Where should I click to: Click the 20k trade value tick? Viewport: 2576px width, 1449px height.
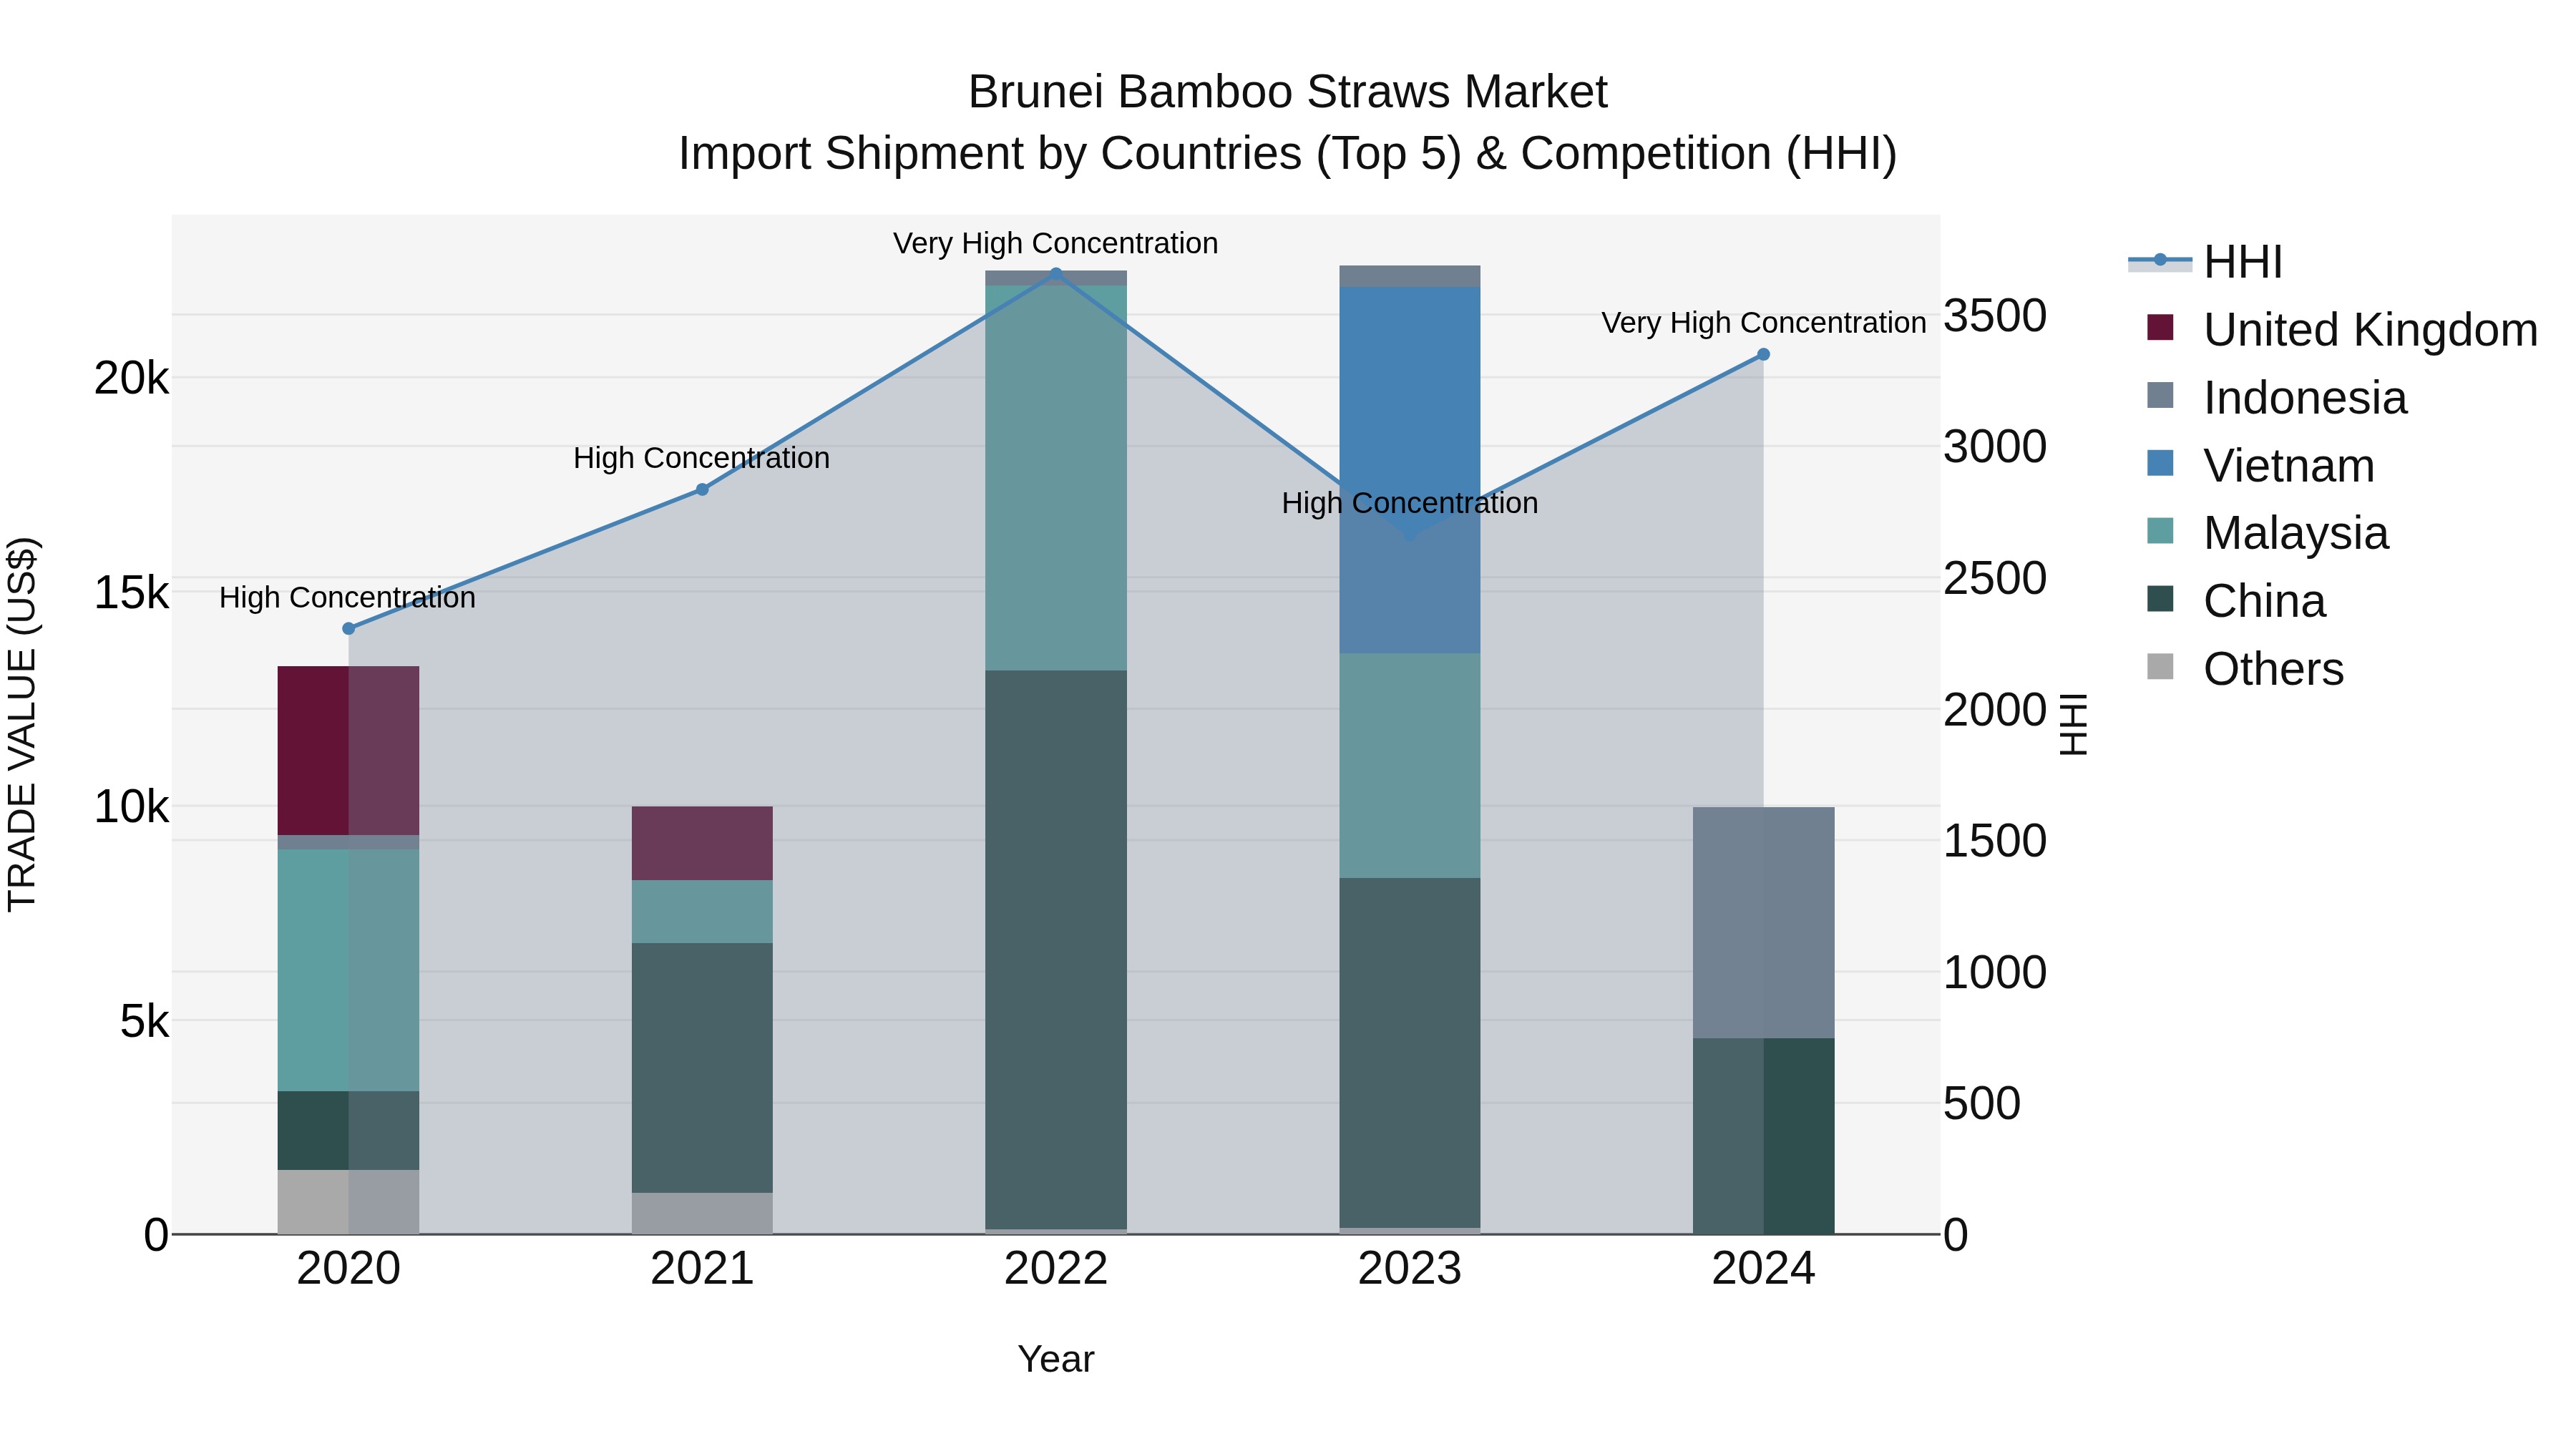(x=131, y=378)
